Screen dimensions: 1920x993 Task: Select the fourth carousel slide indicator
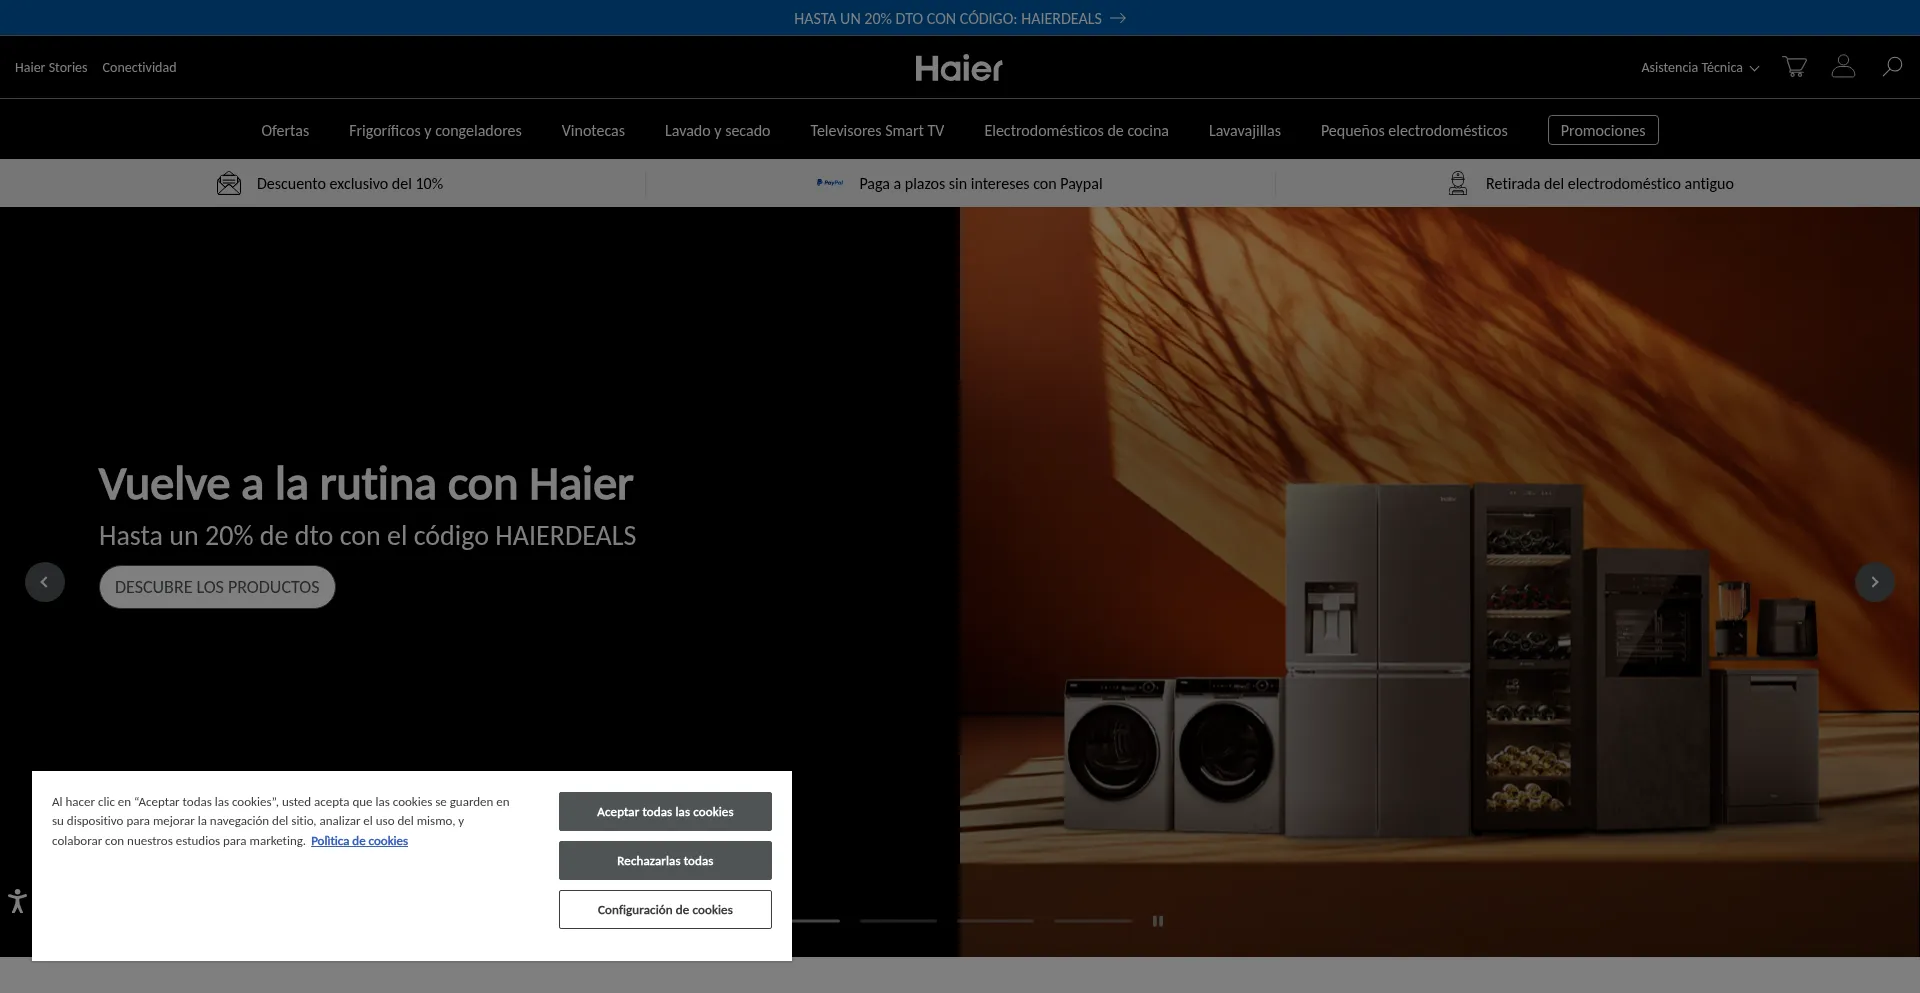tap(1093, 921)
